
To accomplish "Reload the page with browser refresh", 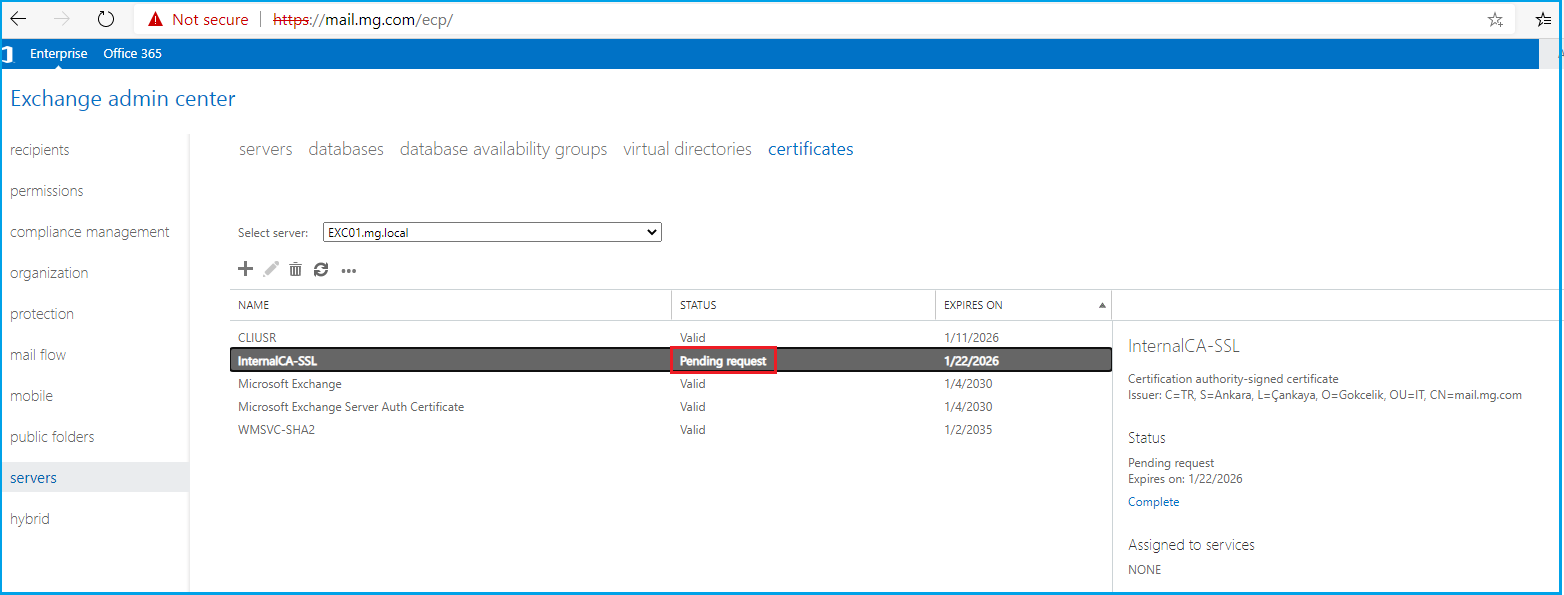I will coord(105,19).
